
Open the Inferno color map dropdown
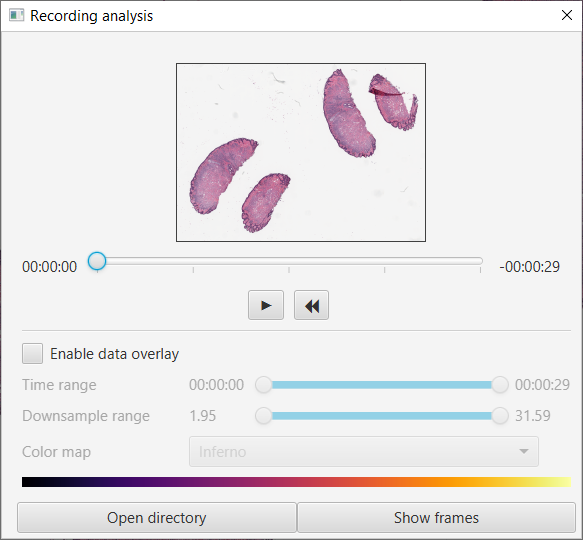(364, 451)
